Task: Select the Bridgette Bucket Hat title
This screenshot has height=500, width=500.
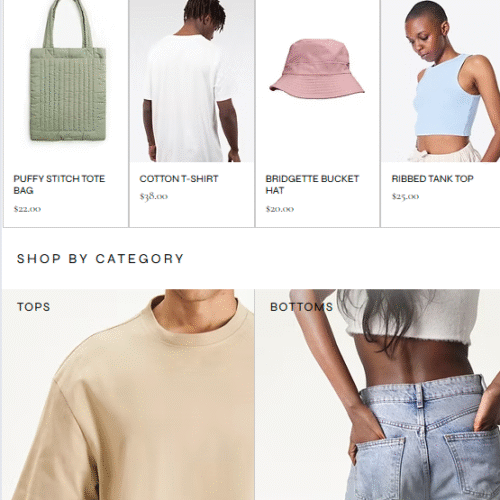Action: 312,184
